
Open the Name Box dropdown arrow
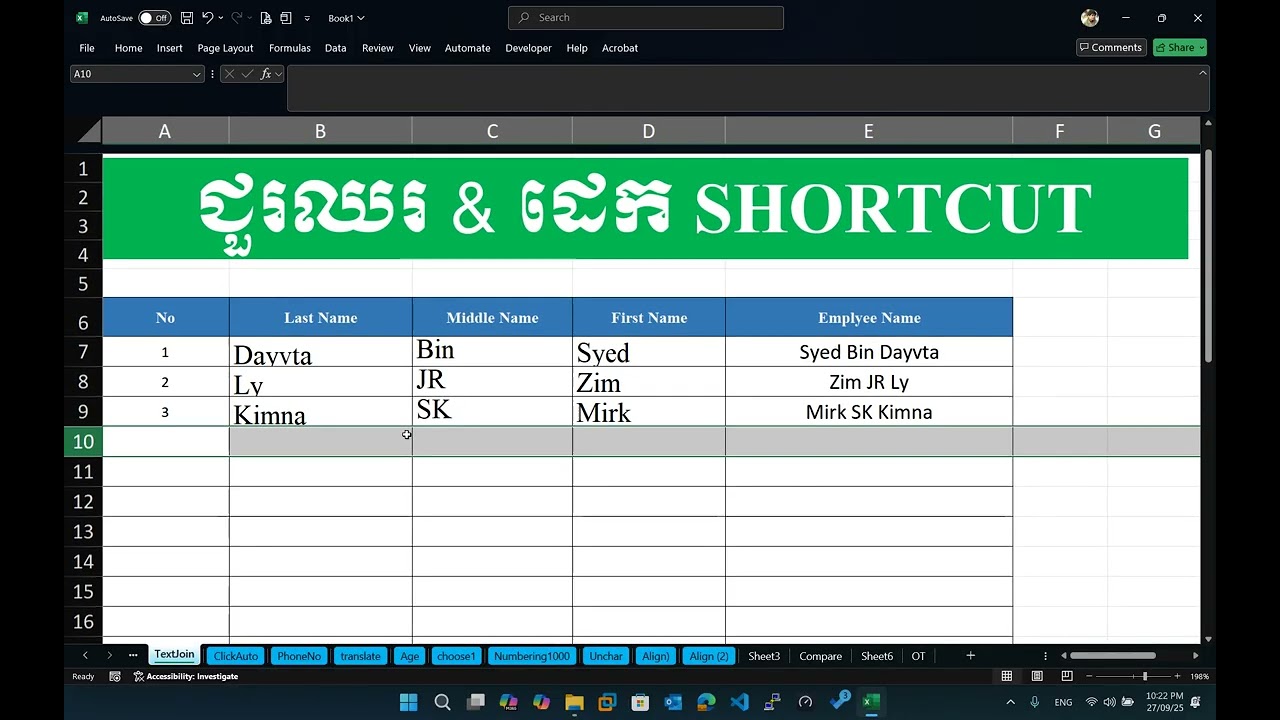coord(196,74)
